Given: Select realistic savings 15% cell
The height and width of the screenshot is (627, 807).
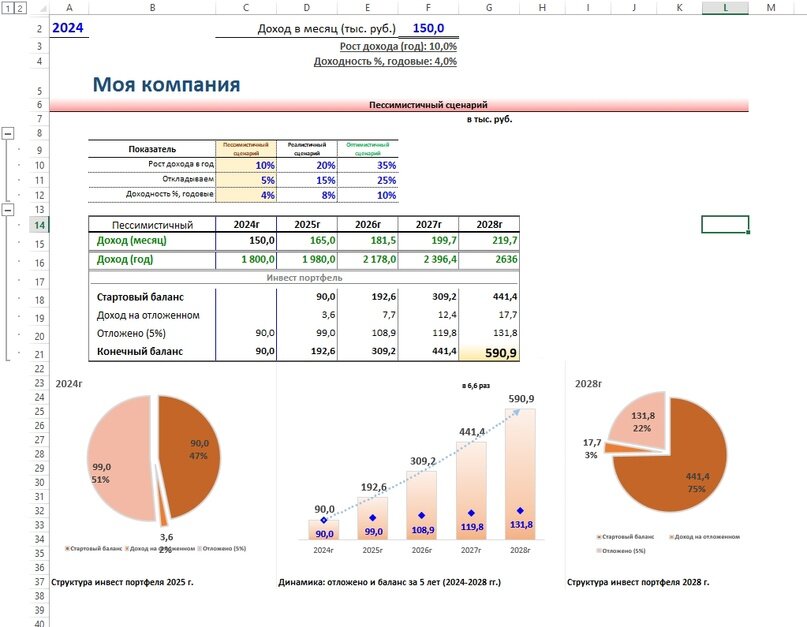Looking at the screenshot, I should pos(307,180).
